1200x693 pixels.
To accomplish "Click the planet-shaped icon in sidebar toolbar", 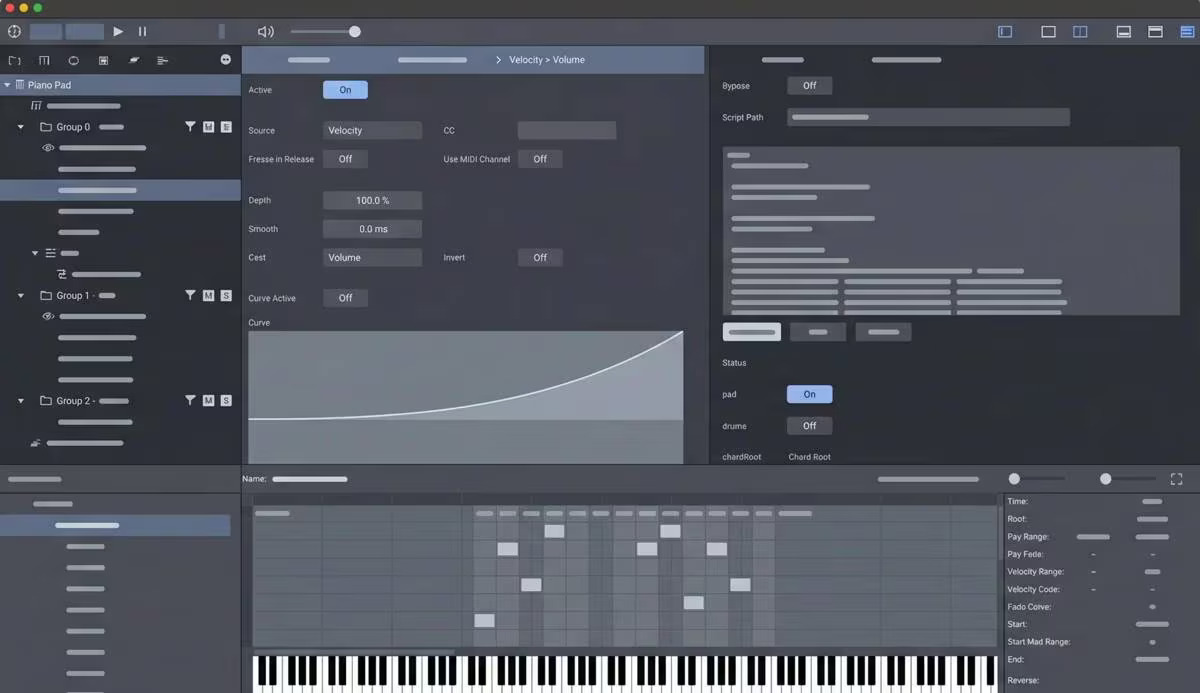I will pyautogui.click(x=133, y=60).
